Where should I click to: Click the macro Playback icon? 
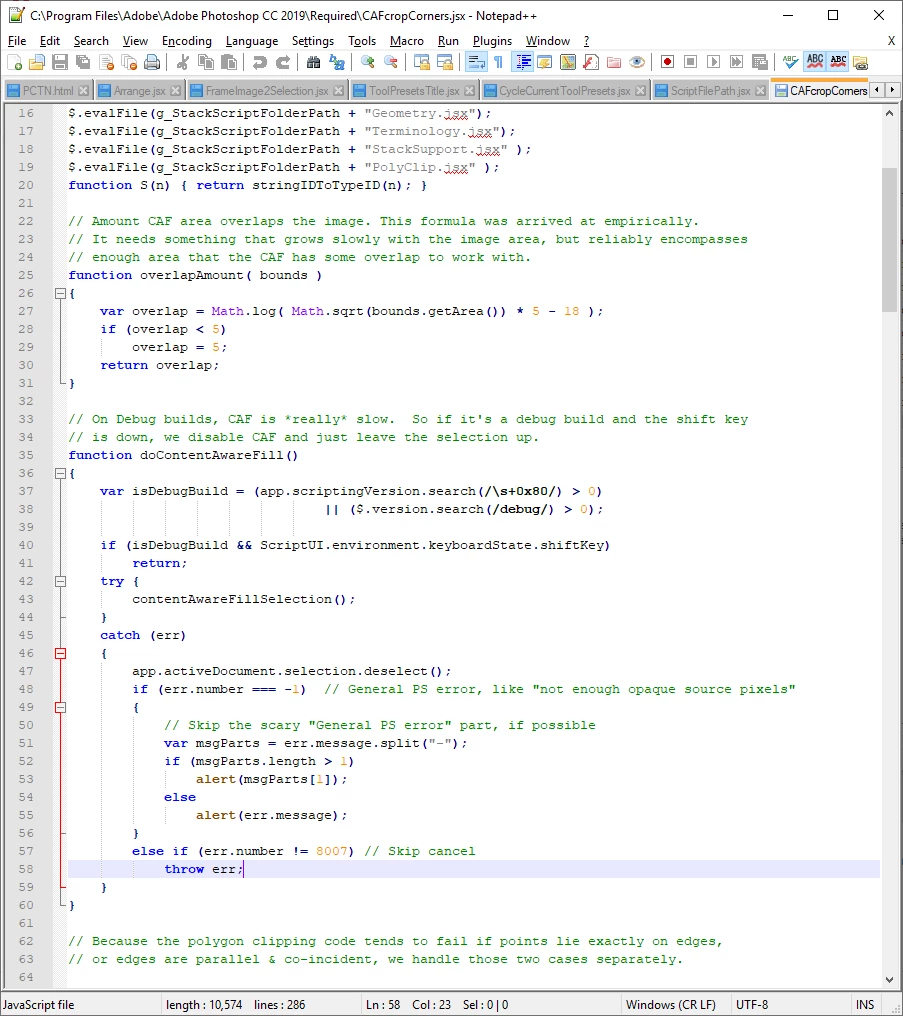[713, 62]
